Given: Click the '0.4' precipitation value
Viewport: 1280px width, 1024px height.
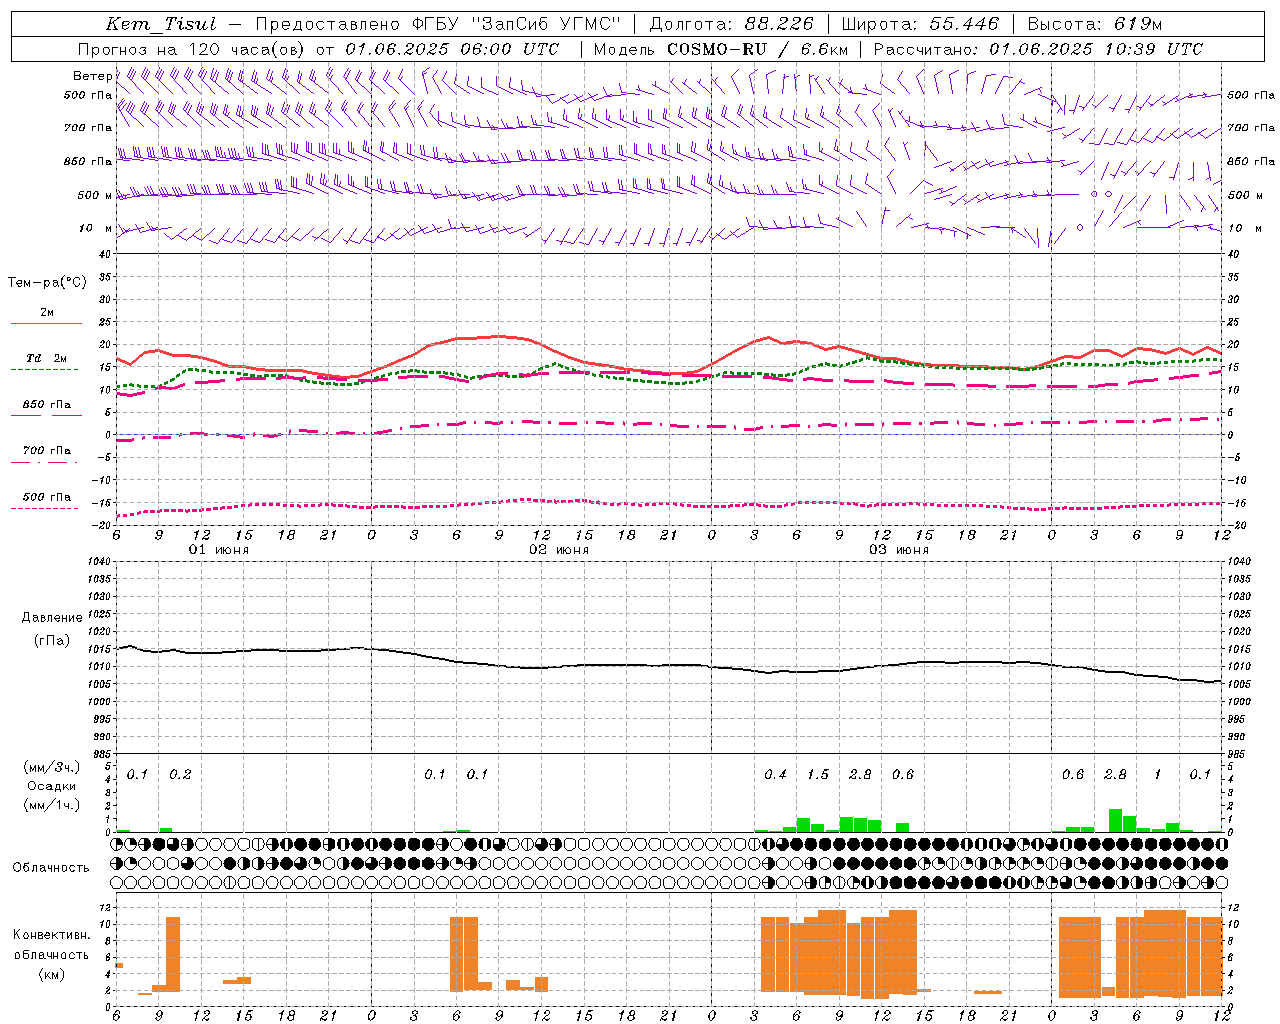Looking at the screenshot, I should (x=775, y=775).
